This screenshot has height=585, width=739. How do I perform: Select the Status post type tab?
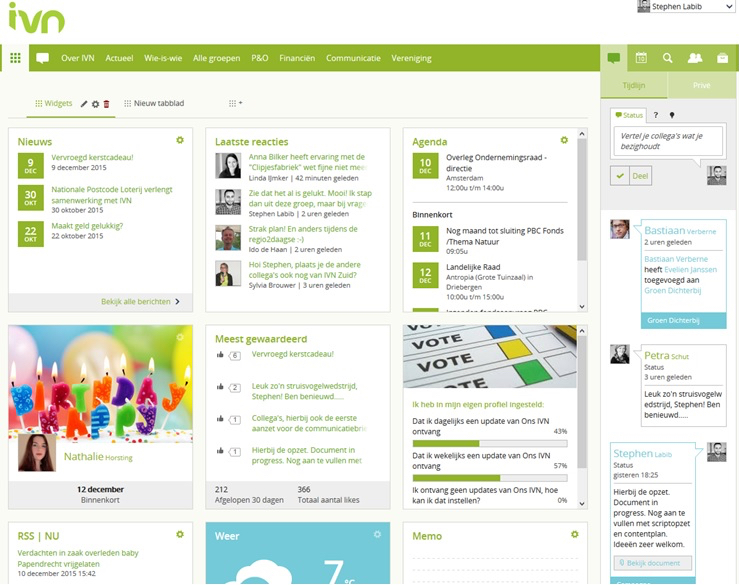(x=629, y=115)
